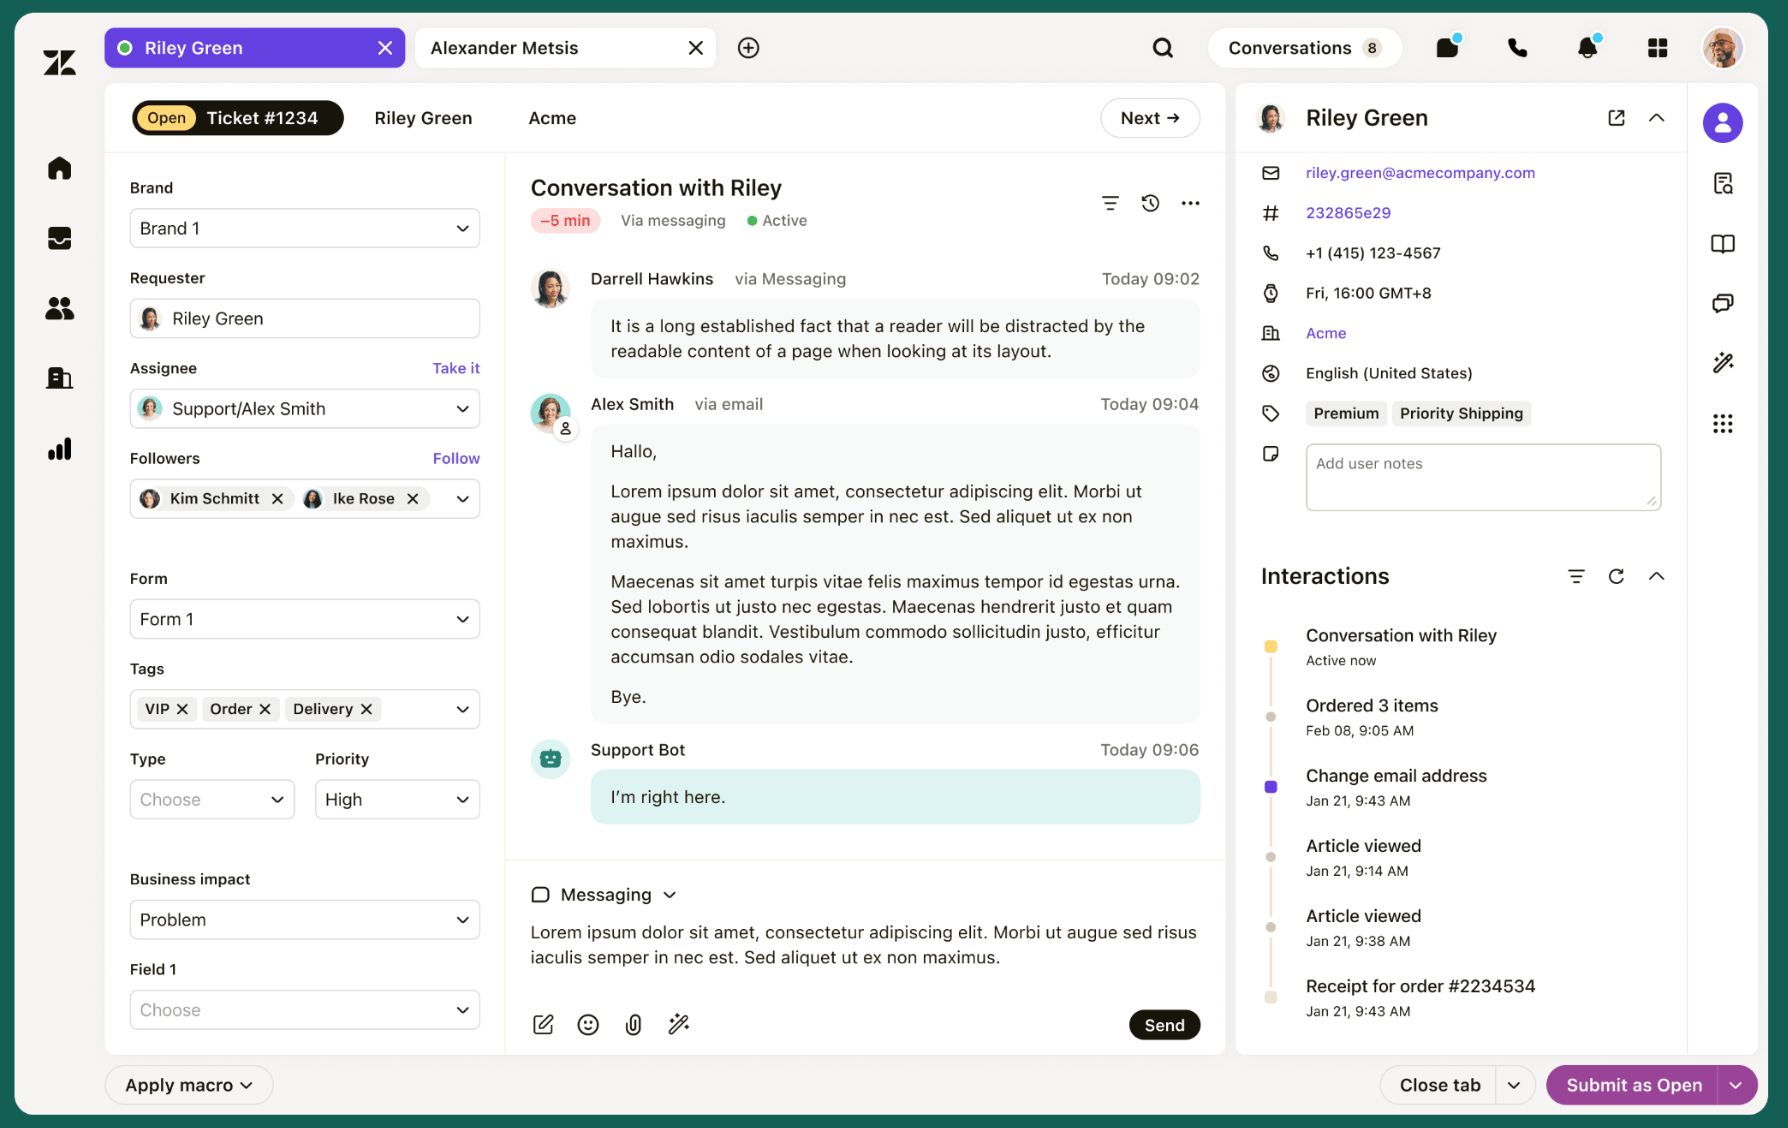The height and width of the screenshot is (1128, 1788).
Task: Open the notifications bell
Action: [x=1587, y=47]
